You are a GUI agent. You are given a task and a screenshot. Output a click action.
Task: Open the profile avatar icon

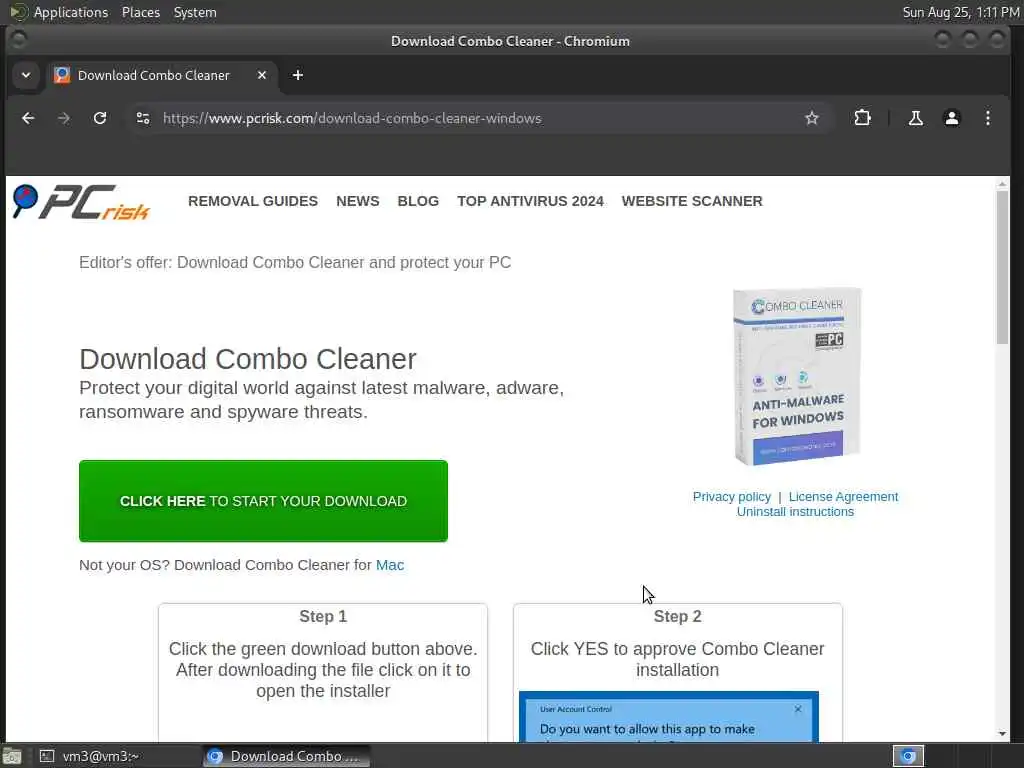point(952,118)
